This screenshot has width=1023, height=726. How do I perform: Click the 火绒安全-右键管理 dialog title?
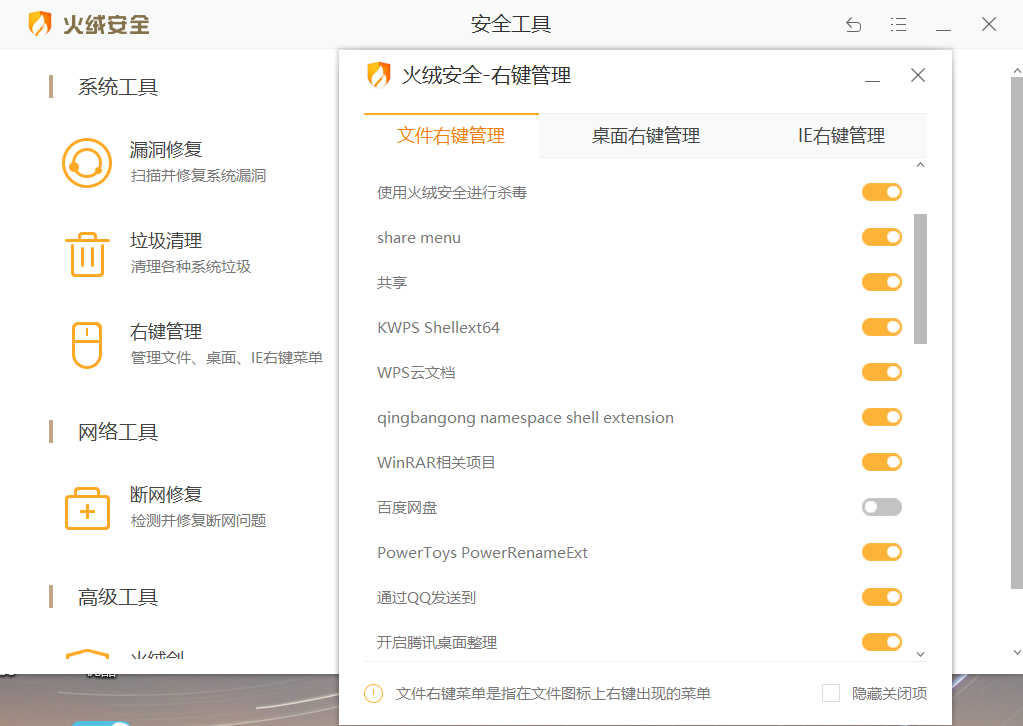click(486, 76)
